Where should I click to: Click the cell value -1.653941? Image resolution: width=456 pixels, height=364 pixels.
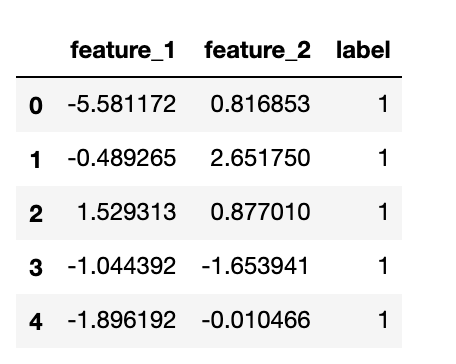coord(256,266)
